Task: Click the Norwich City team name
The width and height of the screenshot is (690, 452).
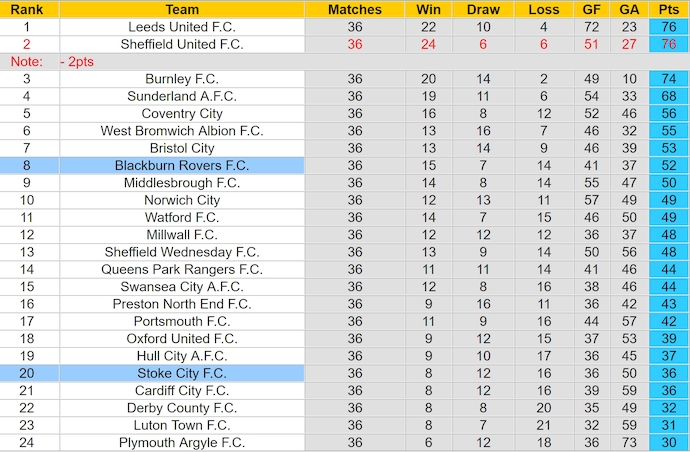Action: (182, 200)
